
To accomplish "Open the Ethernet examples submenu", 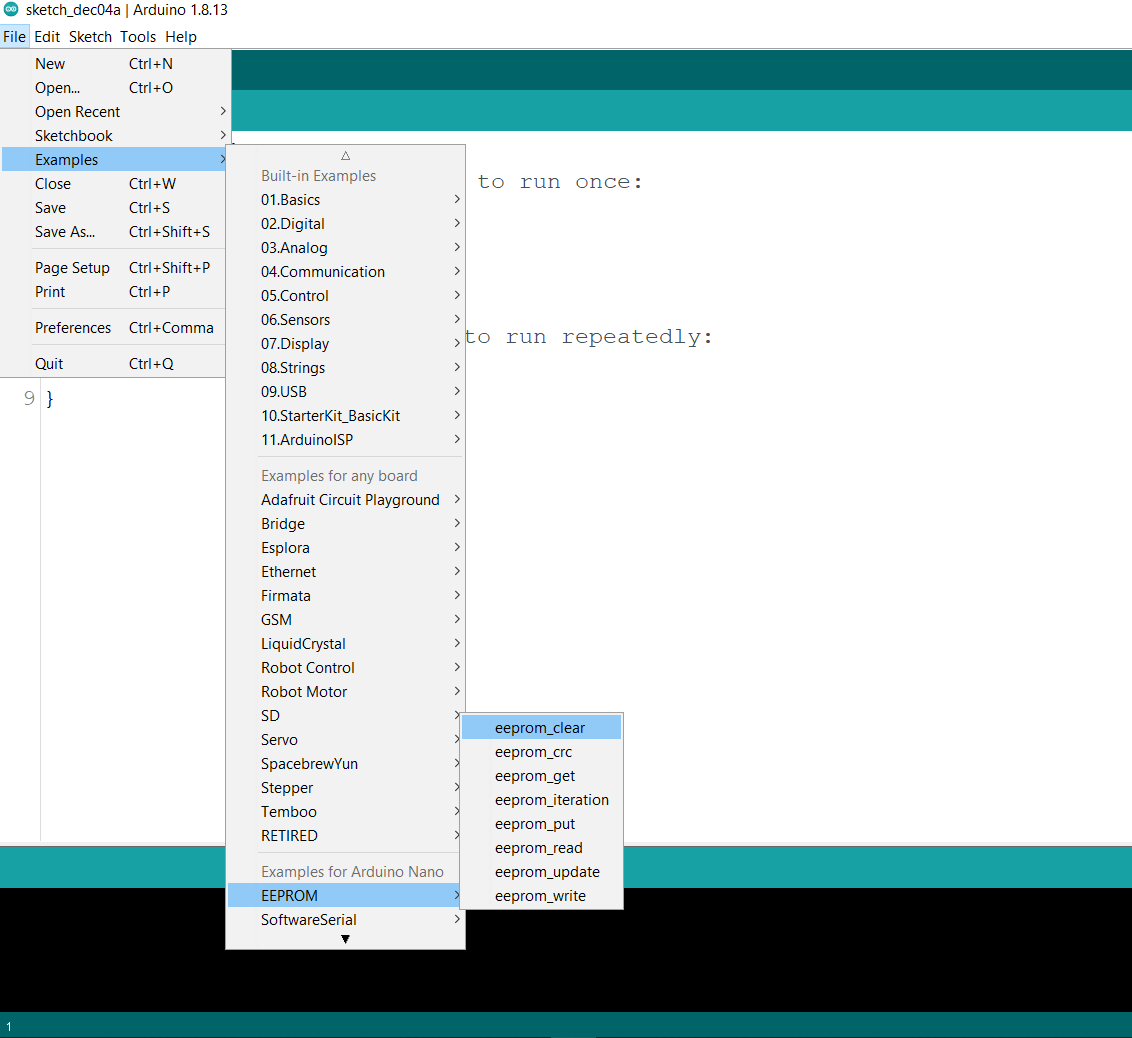I will pos(345,572).
